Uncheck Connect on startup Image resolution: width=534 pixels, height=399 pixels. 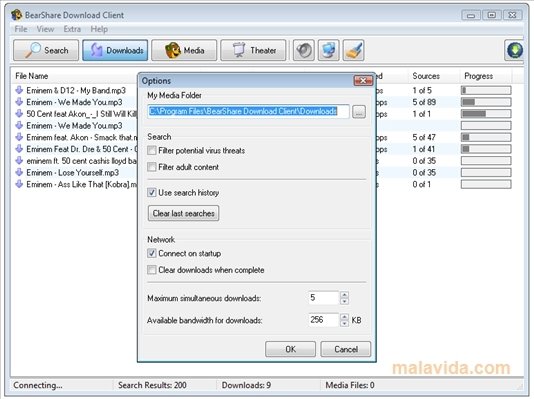tap(152, 253)
